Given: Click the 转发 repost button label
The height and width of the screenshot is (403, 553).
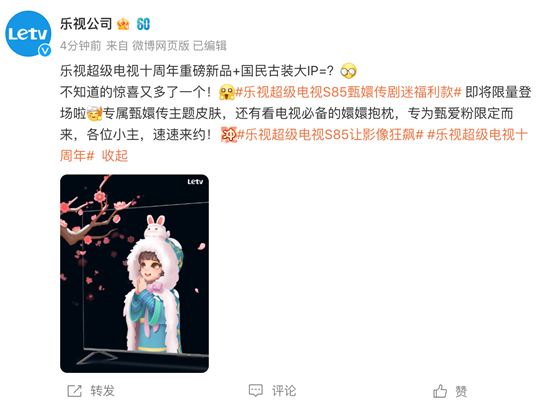Looking at the screenshot, I should (102, 391).
